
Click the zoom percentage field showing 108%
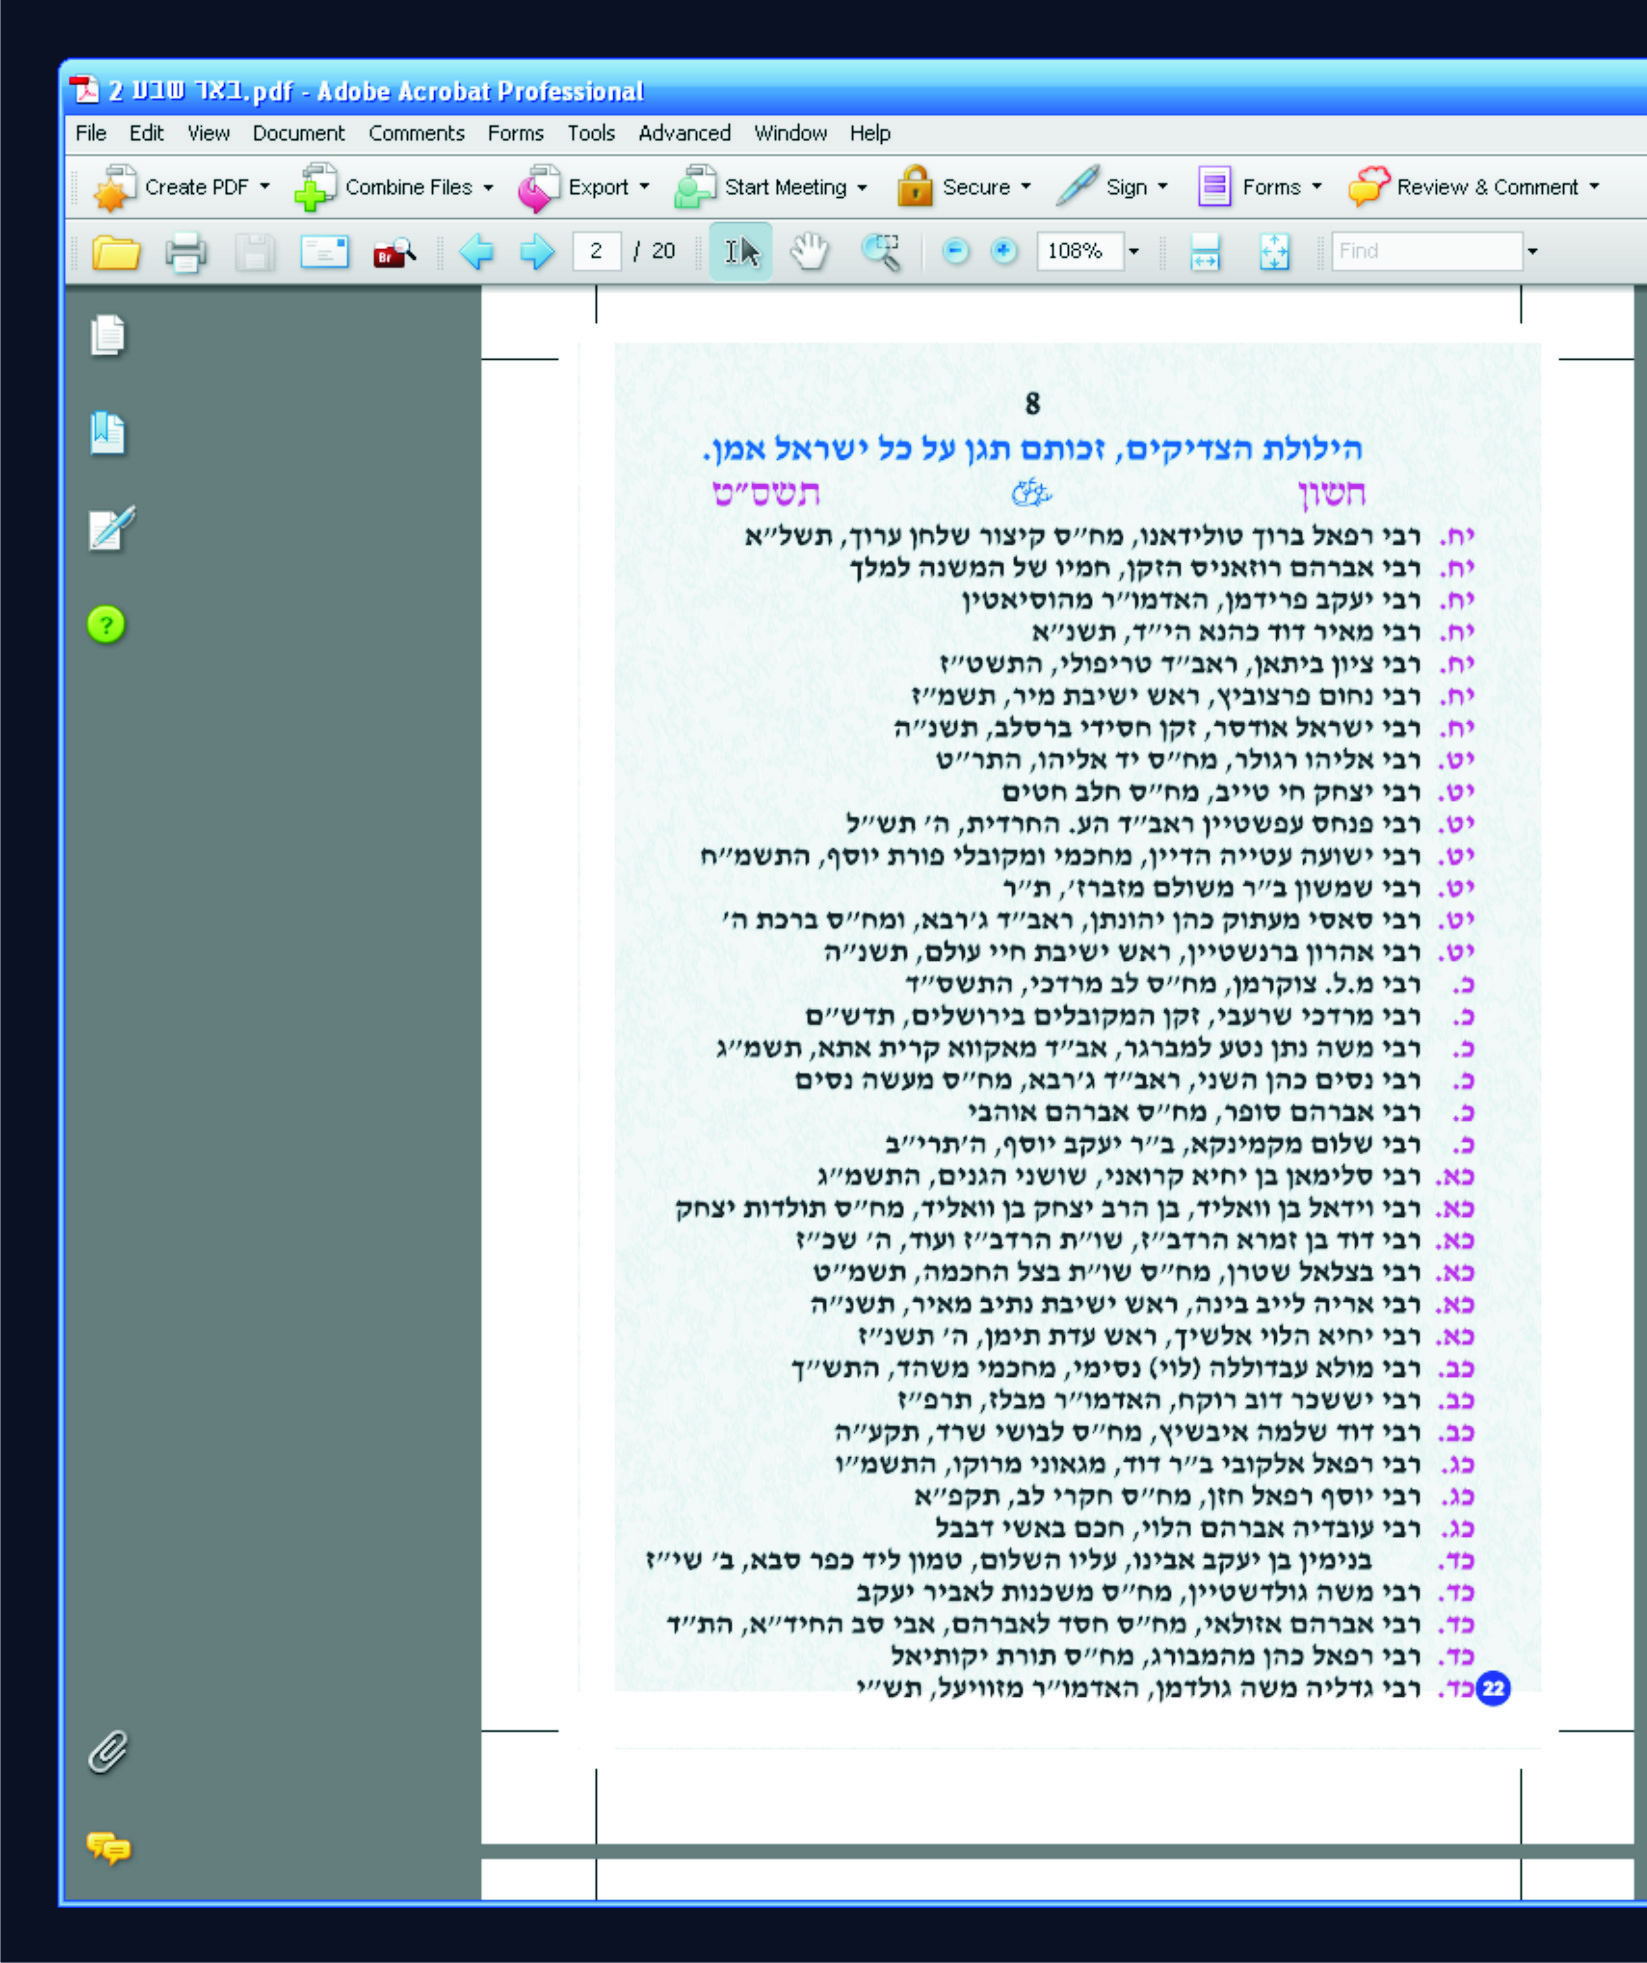[1080, 251]
